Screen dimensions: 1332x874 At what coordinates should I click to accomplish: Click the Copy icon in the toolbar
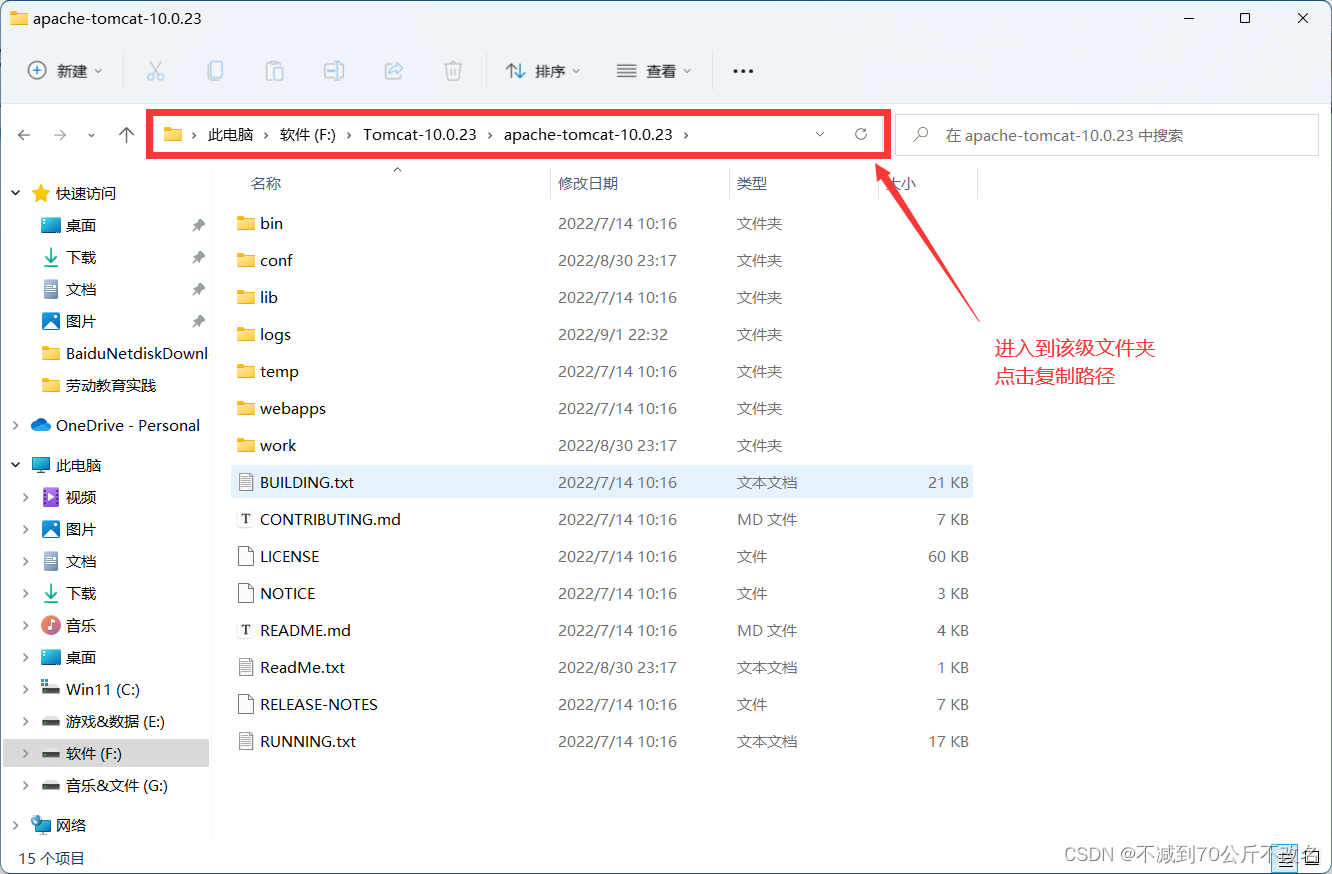tap(214, 70)
